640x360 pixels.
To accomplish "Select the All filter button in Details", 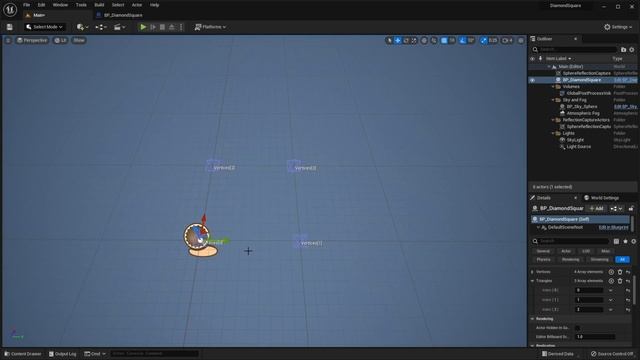I will [x=622, y=260].
